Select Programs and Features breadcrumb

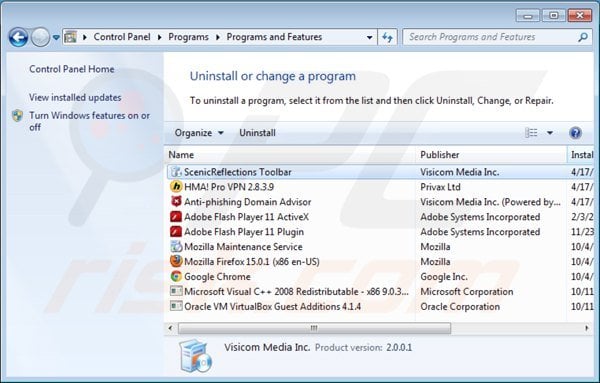point(274,37)
